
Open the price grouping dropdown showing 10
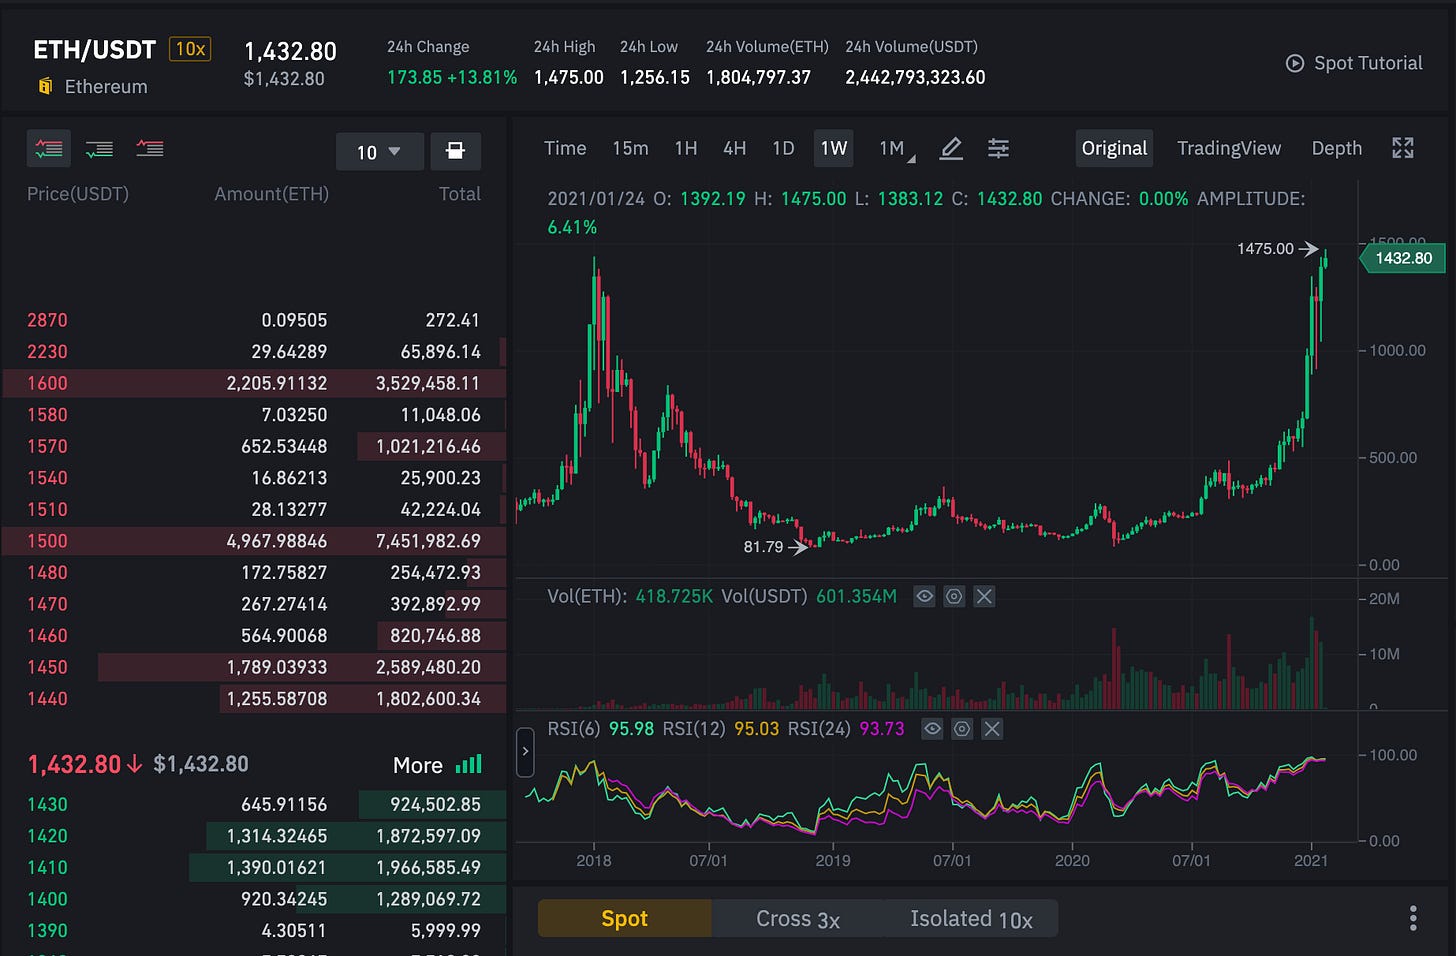(x=379, y=152)
